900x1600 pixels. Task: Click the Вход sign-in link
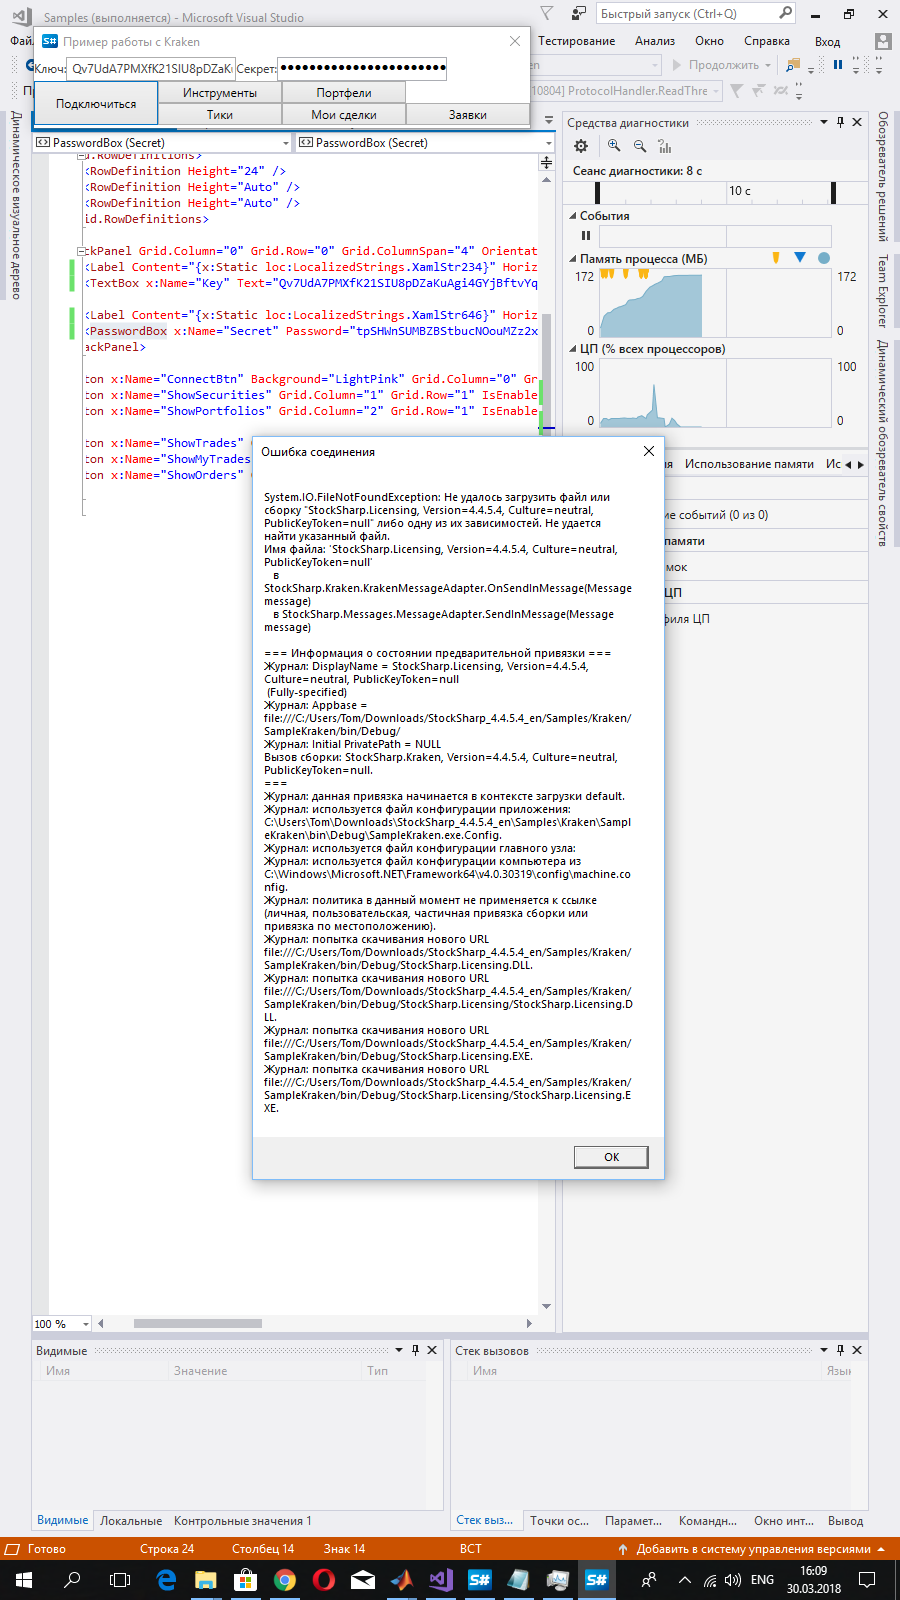[827, 41]
